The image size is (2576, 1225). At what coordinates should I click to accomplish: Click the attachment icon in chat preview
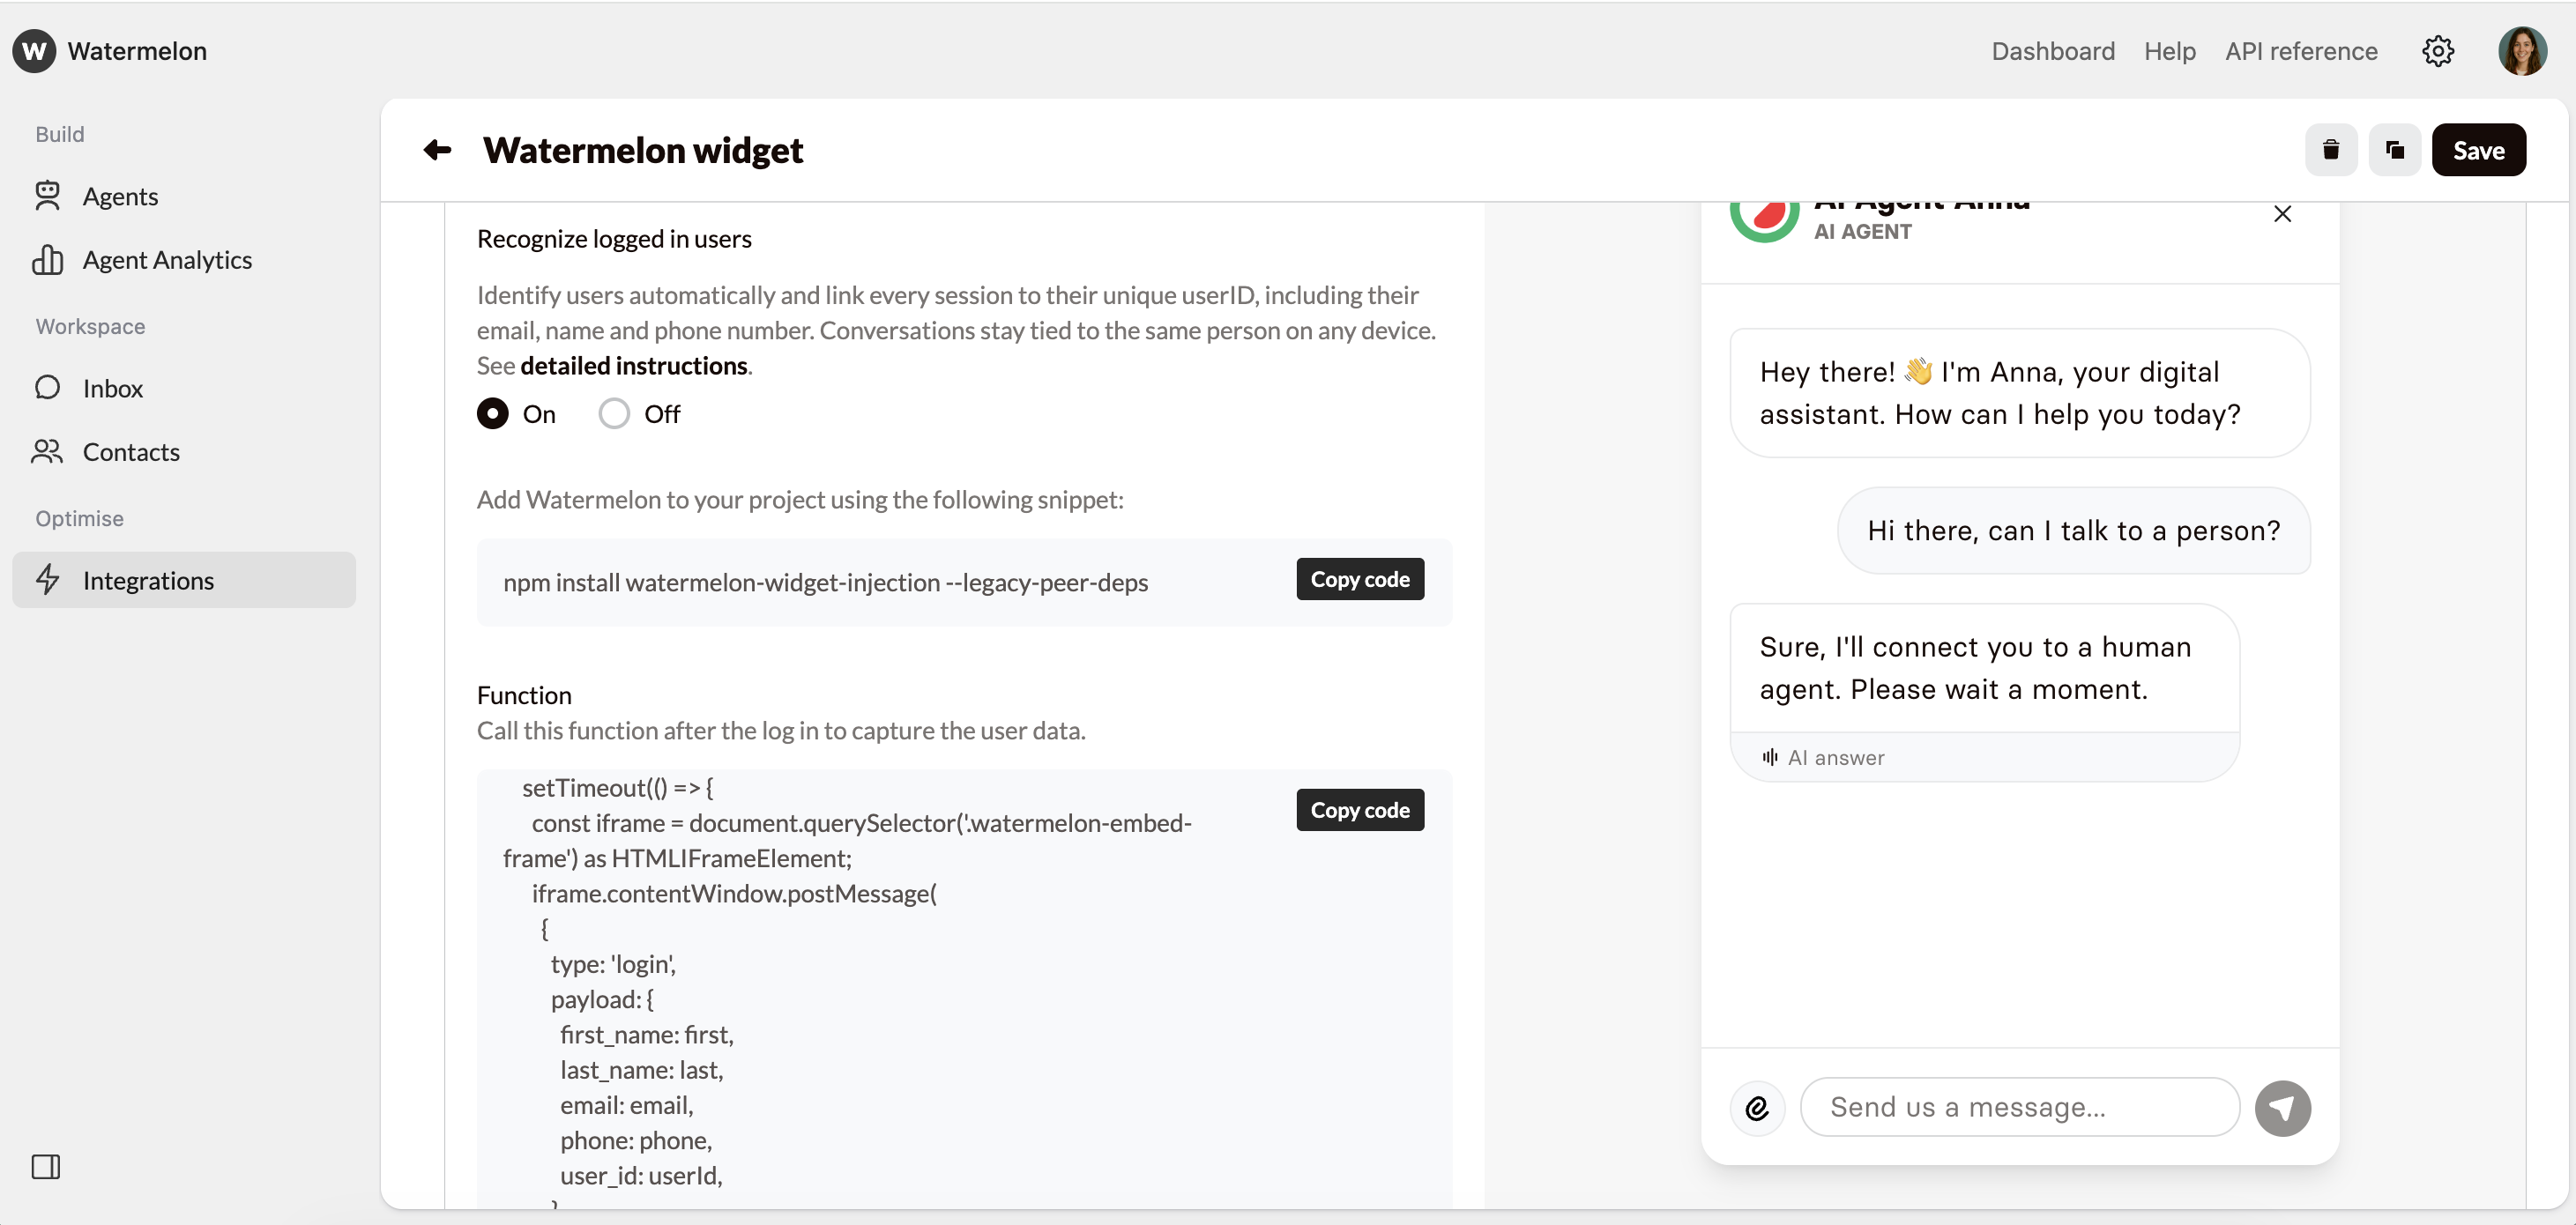tap(1757, 1108)
